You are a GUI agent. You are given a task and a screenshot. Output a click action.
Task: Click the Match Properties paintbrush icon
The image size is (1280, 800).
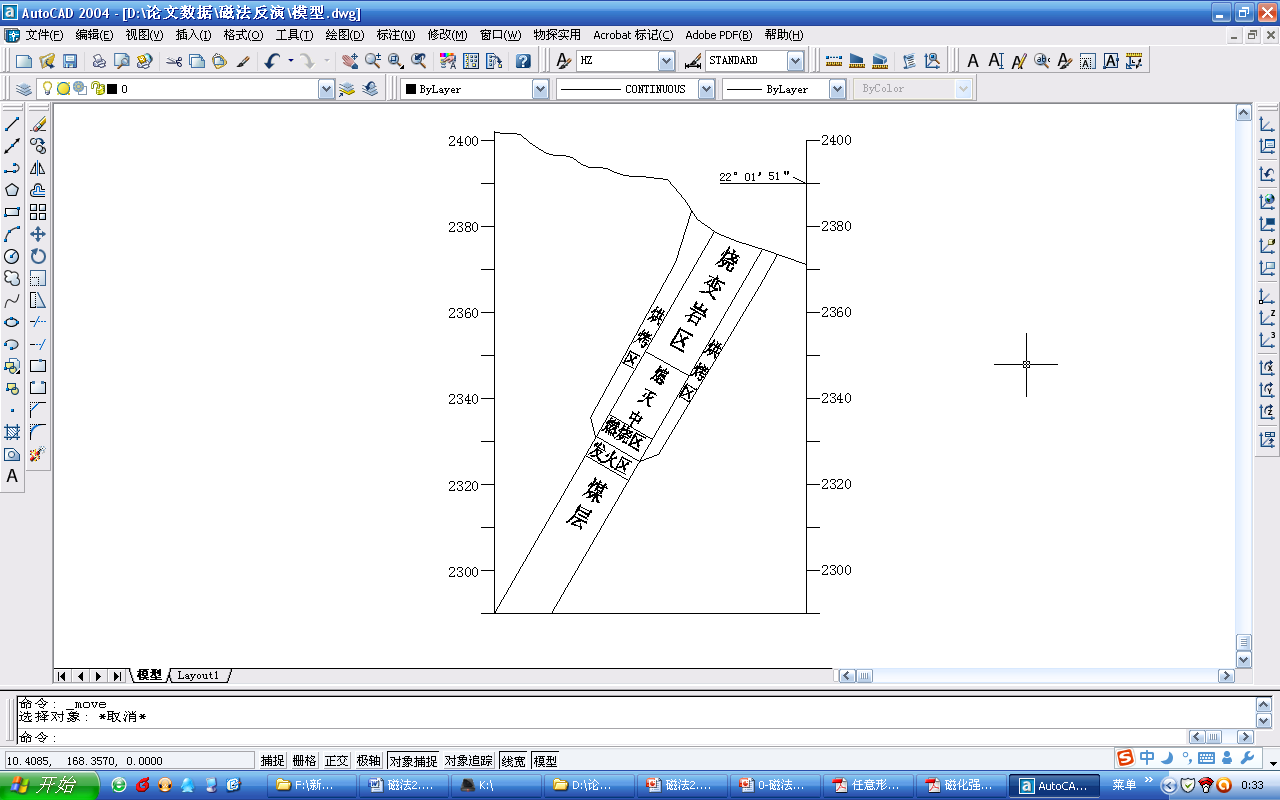point(243,61)
